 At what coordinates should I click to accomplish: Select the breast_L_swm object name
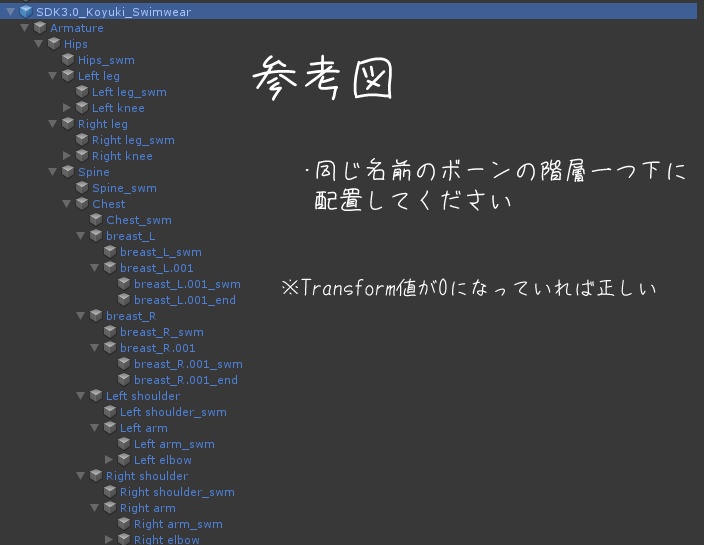click(x=161, y=252)
